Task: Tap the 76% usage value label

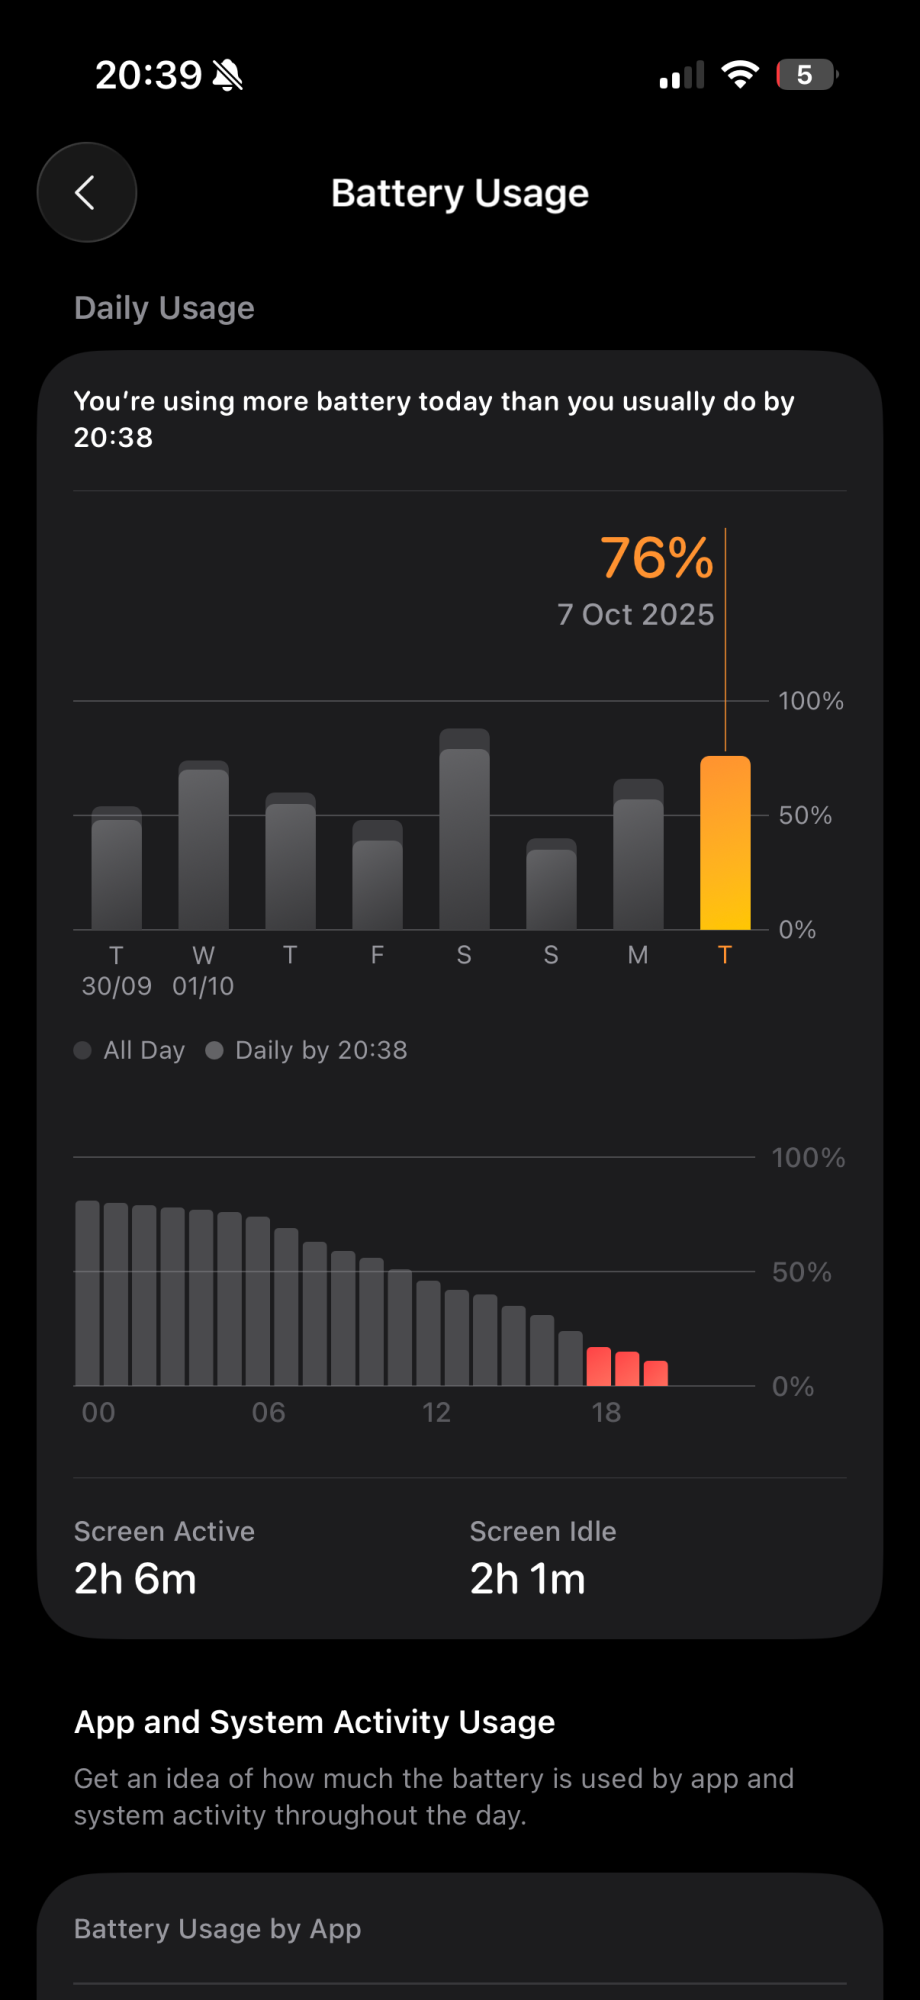Action: pos(656,558)
